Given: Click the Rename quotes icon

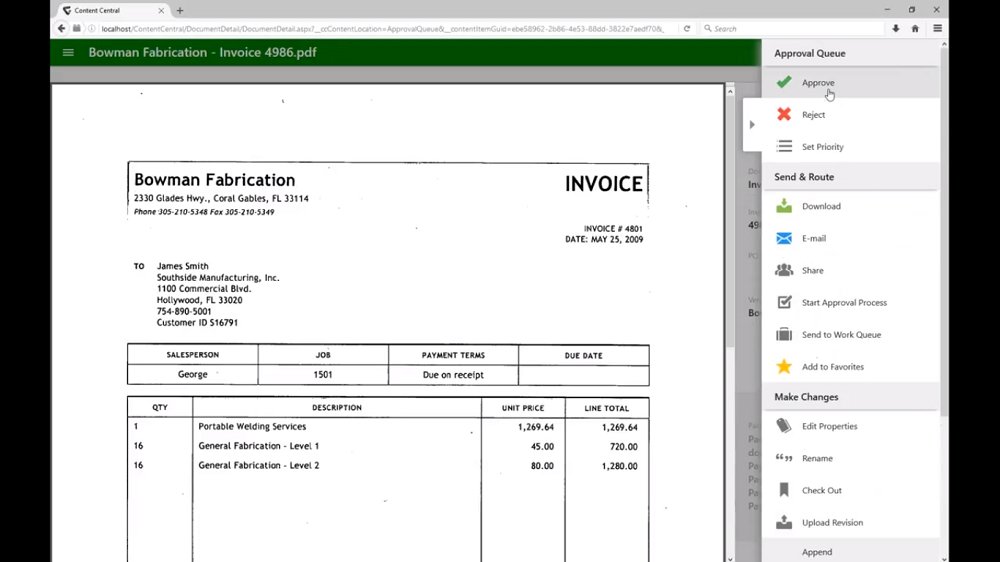Looking at the screenshot, I should click(784, 458).
